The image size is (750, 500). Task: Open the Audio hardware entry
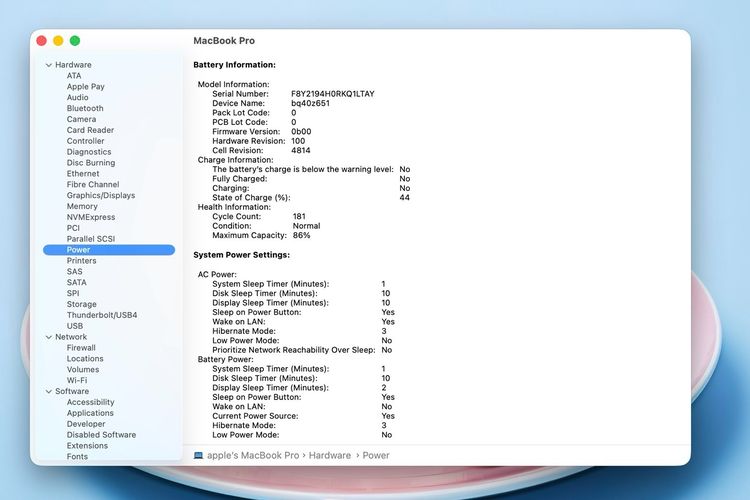[77, 98]
